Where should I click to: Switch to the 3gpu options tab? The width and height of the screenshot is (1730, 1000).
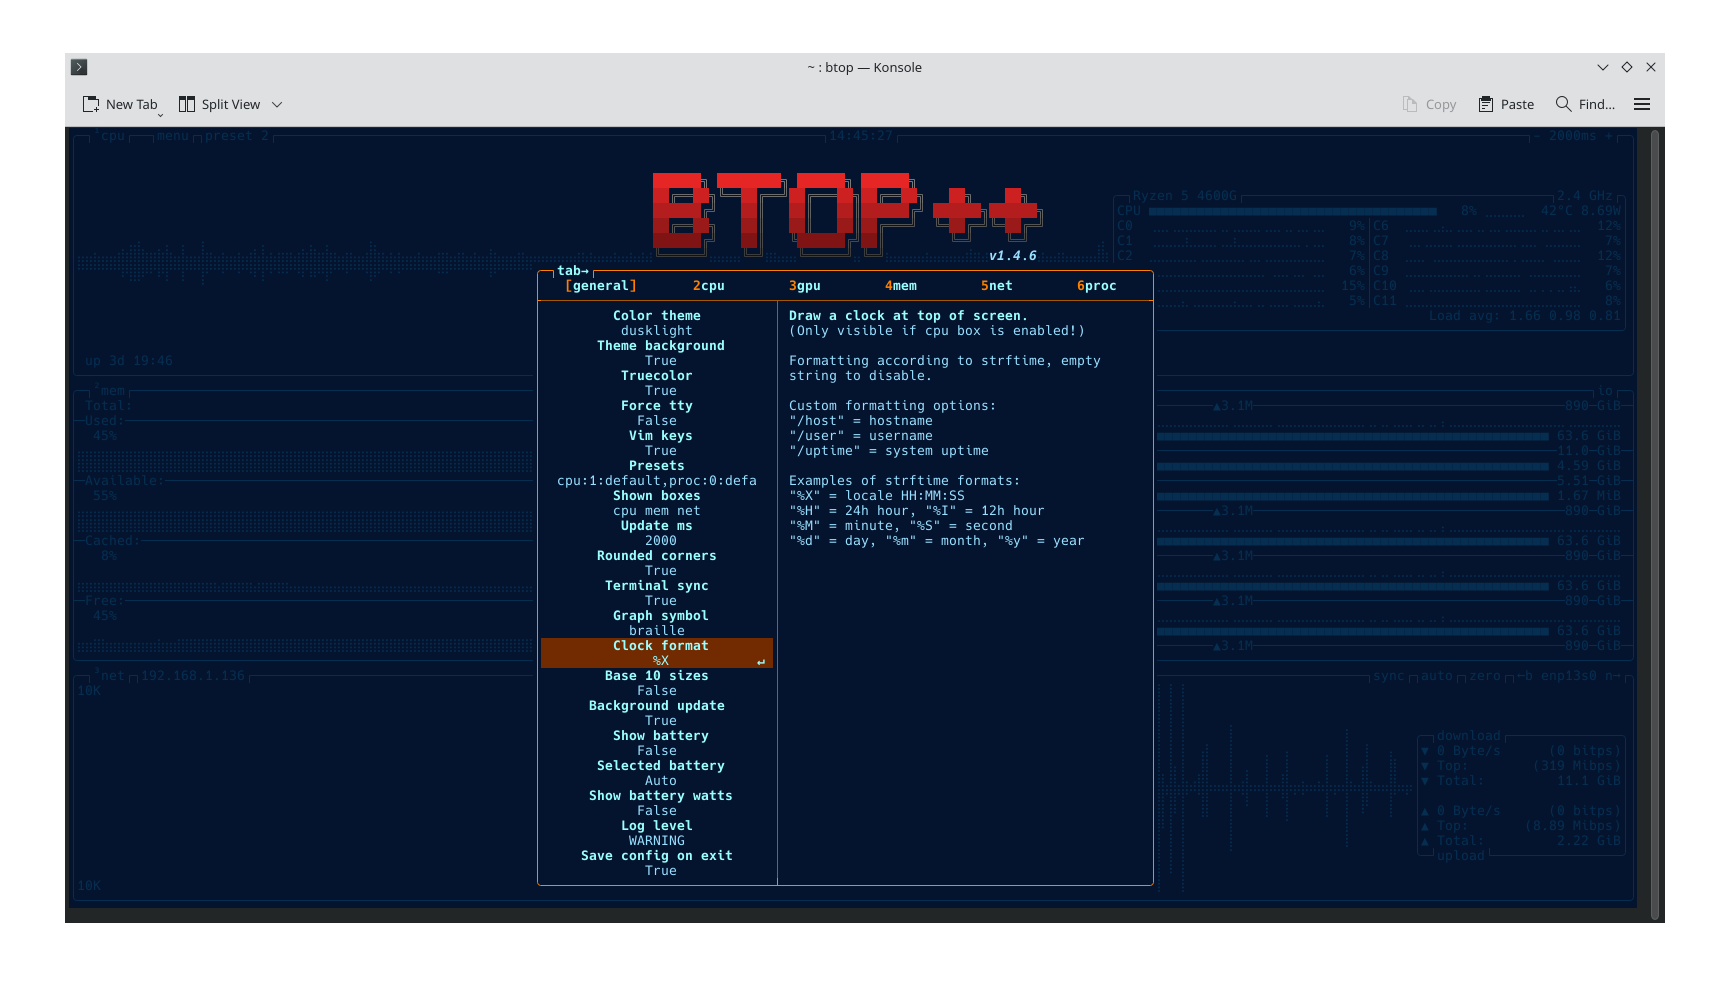point(805,286)
